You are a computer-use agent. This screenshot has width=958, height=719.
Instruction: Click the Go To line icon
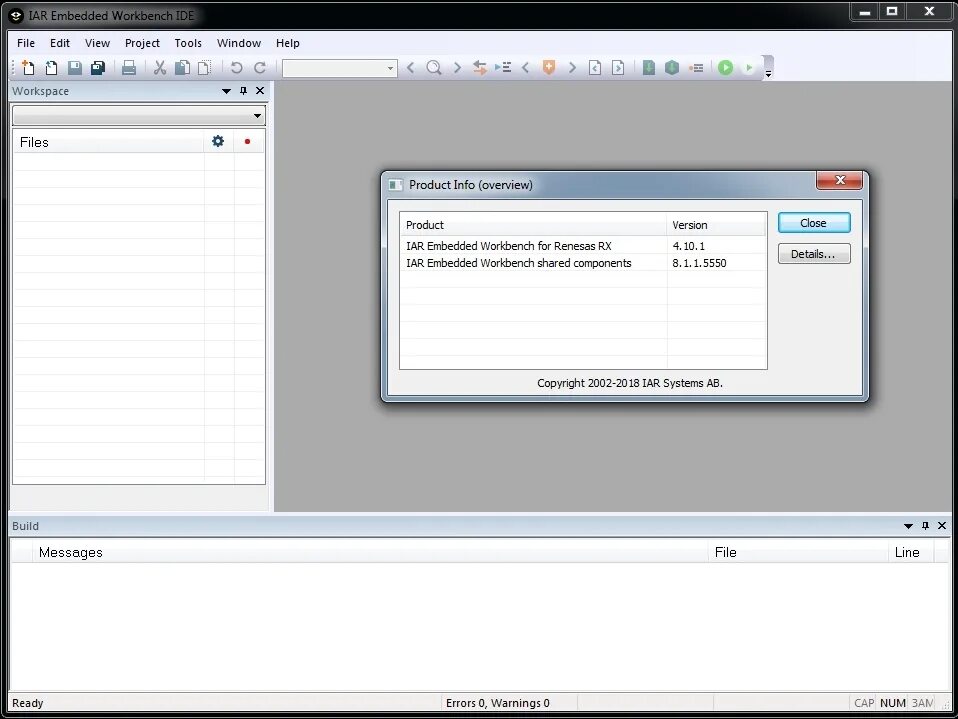[503, 68]
